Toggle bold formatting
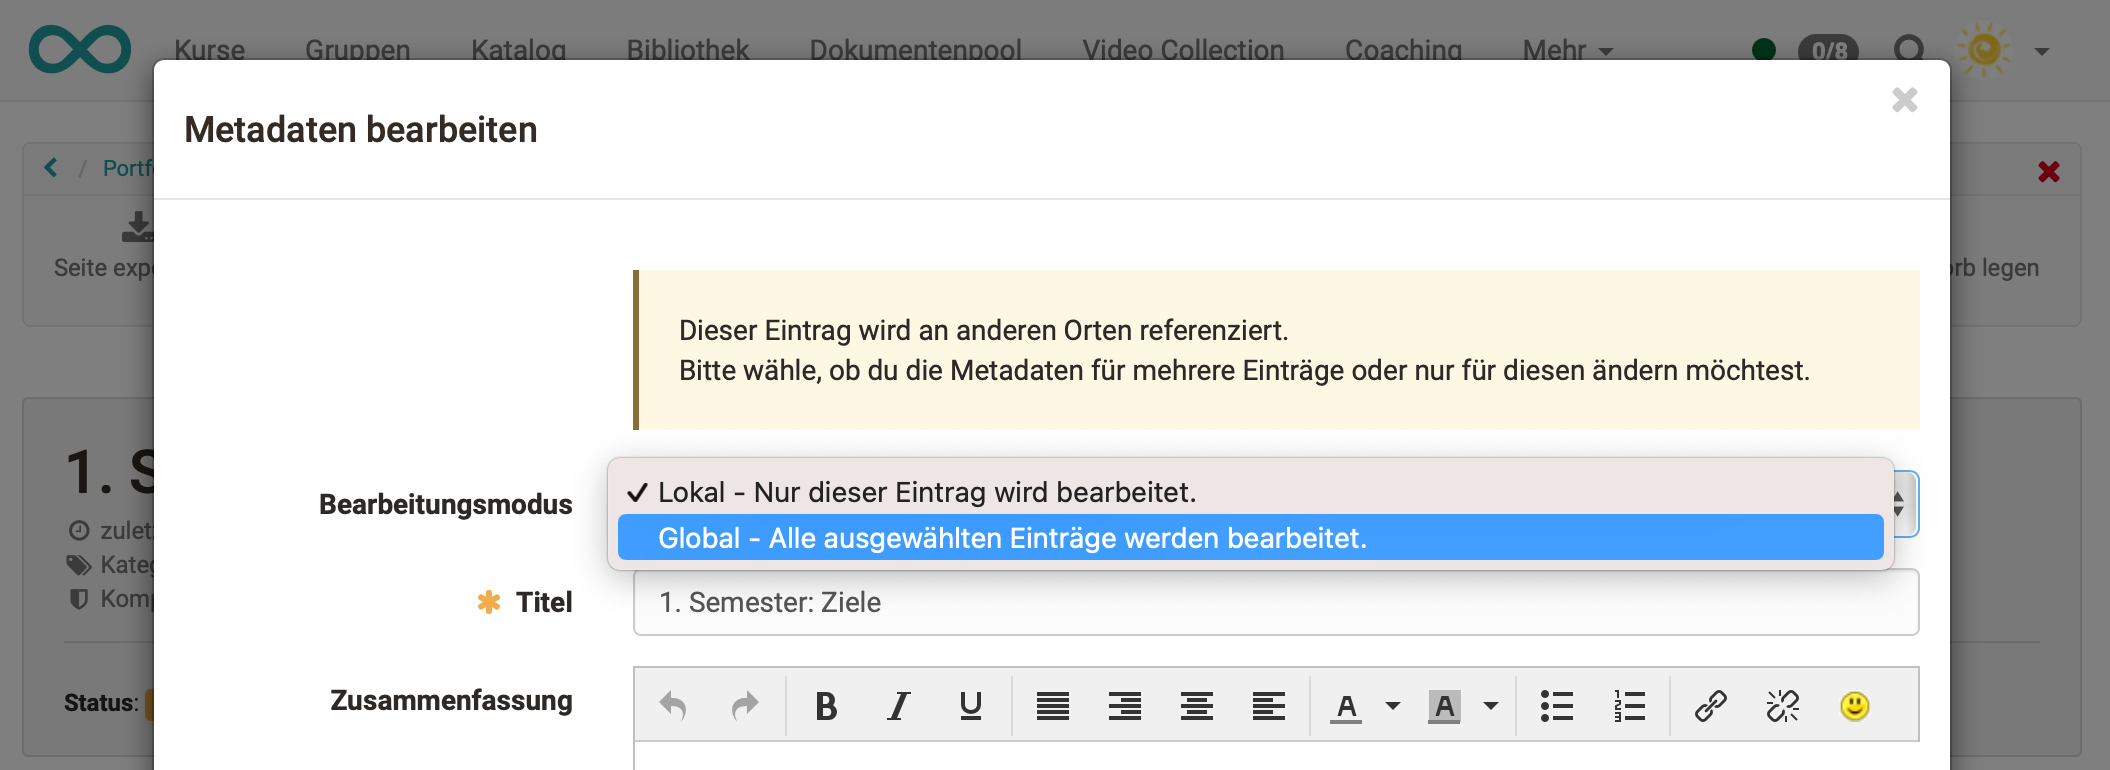Viewport: 2110px width, 770px height. click(x=826, y=706)
